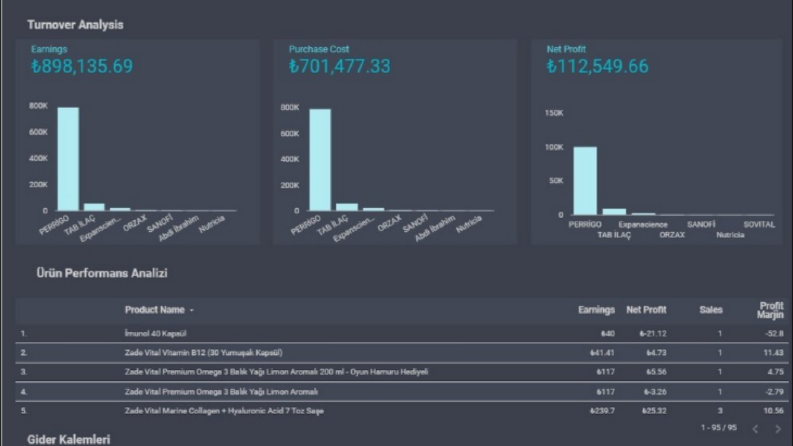
Task: Click Purchase Cost total ₺701,477.33
Action: tap(340, 66)
